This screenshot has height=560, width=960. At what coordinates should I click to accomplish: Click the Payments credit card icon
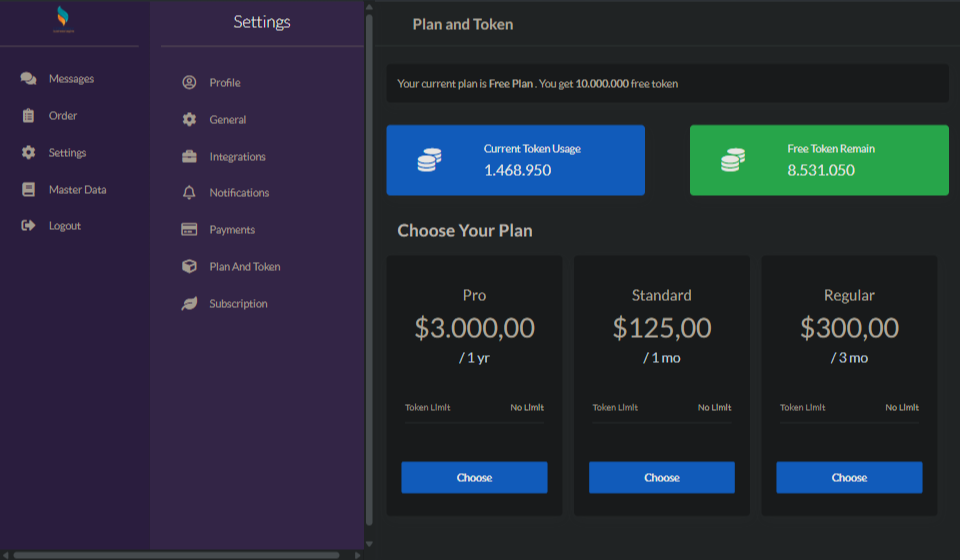pos(189,230)
